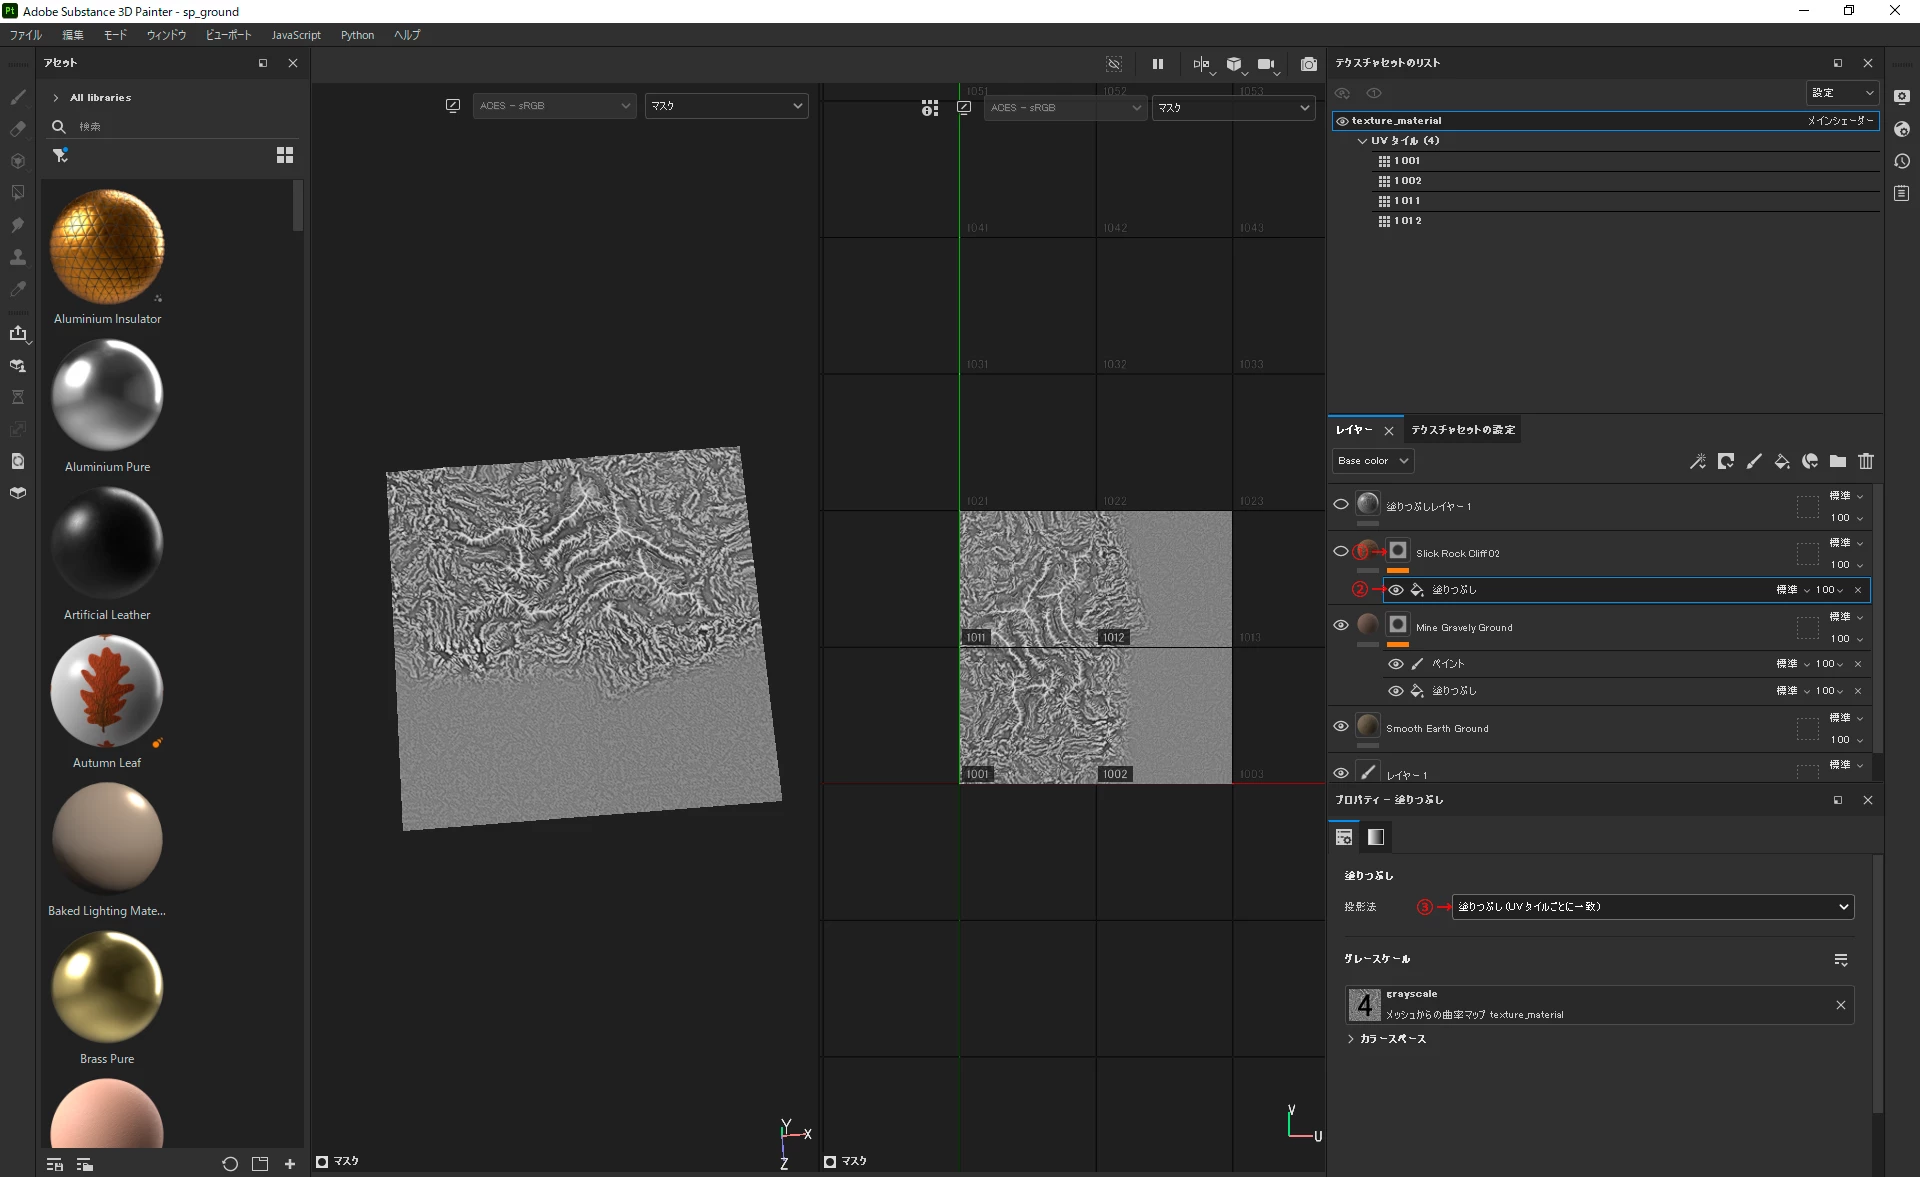Click the delete layer trash icon

(x=1865, y=461)
